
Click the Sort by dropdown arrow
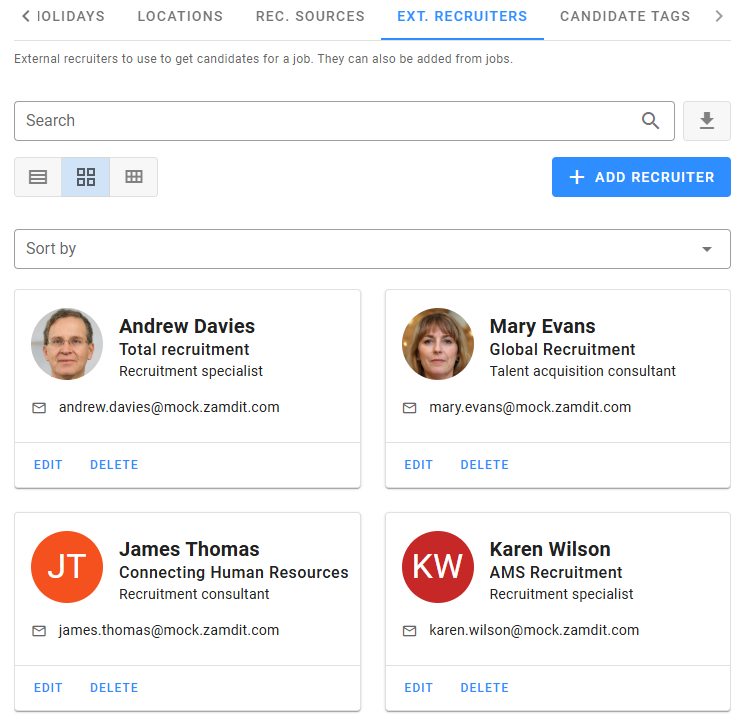point(707,249)
